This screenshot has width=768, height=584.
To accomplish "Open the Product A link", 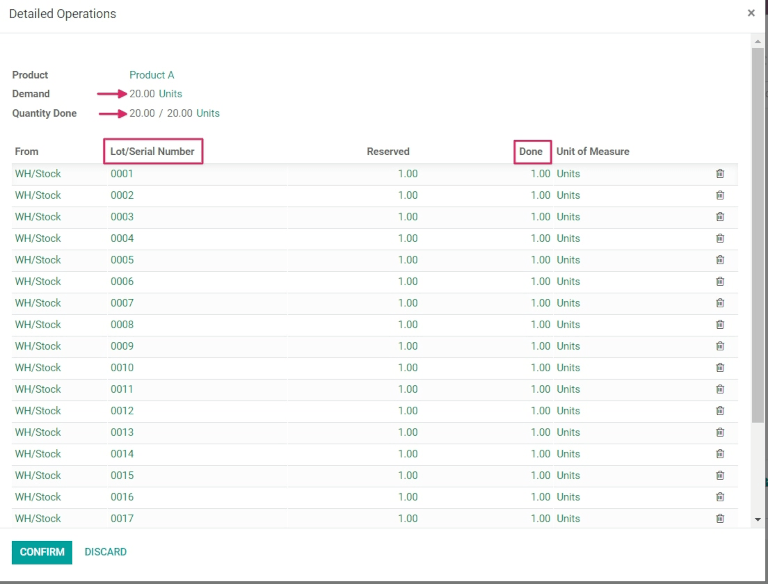I will click(x=152, y=75).
